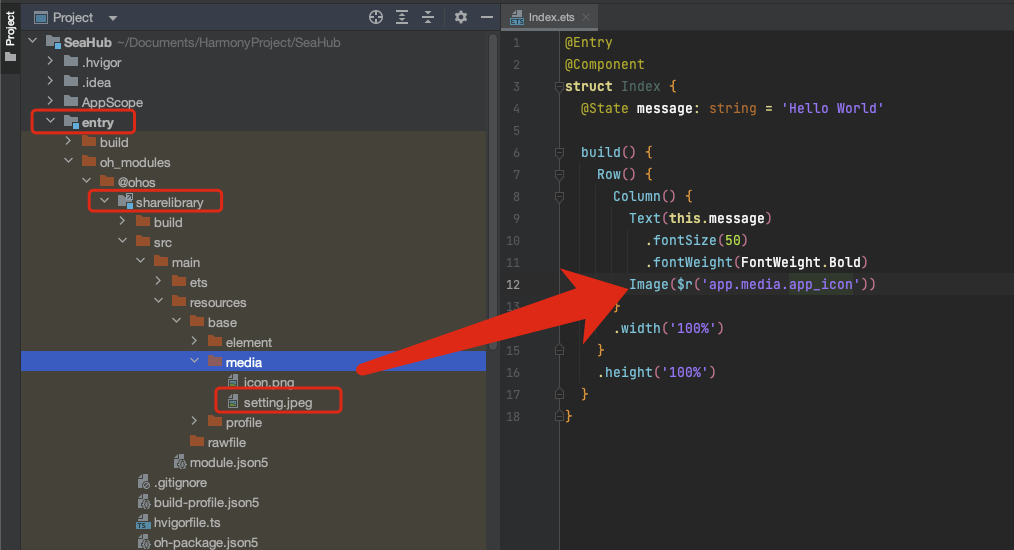Open the Project panel settings gear
1014x550 pixels.
click(460, 17)
